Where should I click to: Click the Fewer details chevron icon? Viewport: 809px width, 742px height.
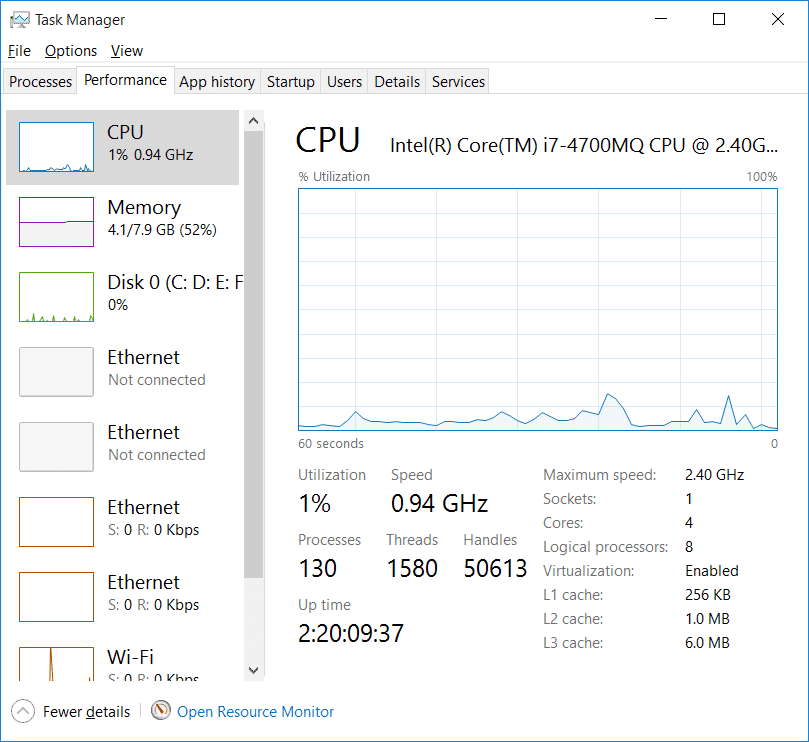point(23,711)
